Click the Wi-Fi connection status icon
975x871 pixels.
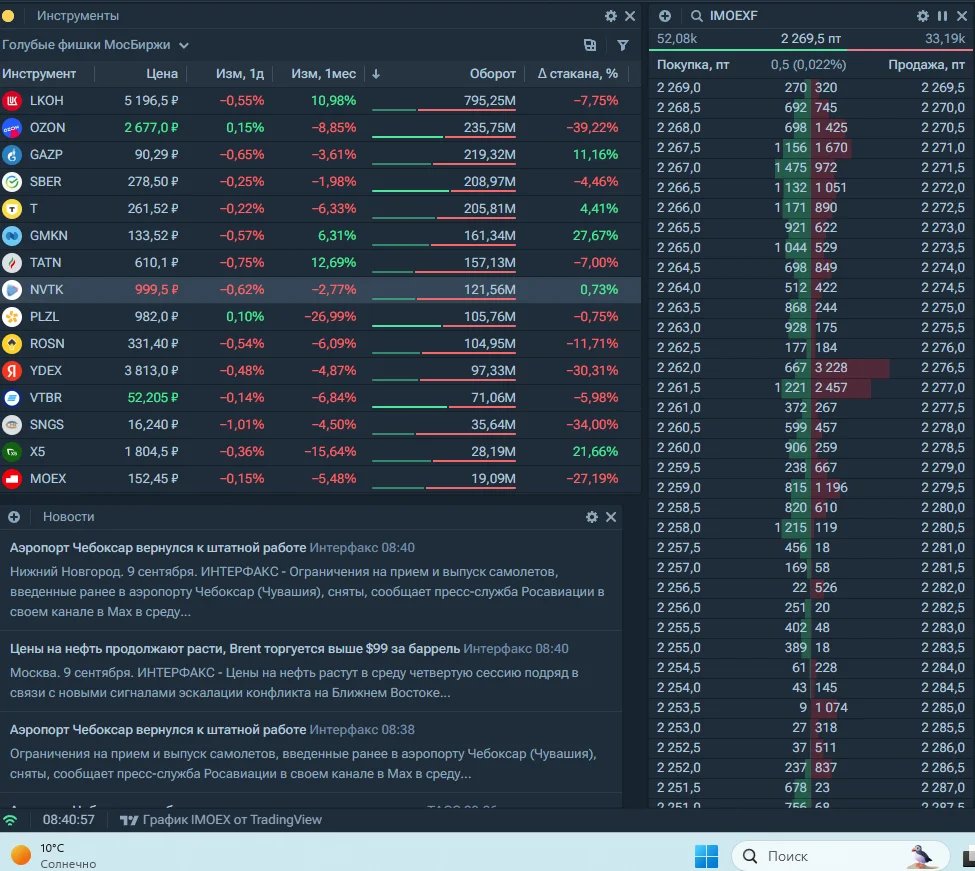(10, 821)
